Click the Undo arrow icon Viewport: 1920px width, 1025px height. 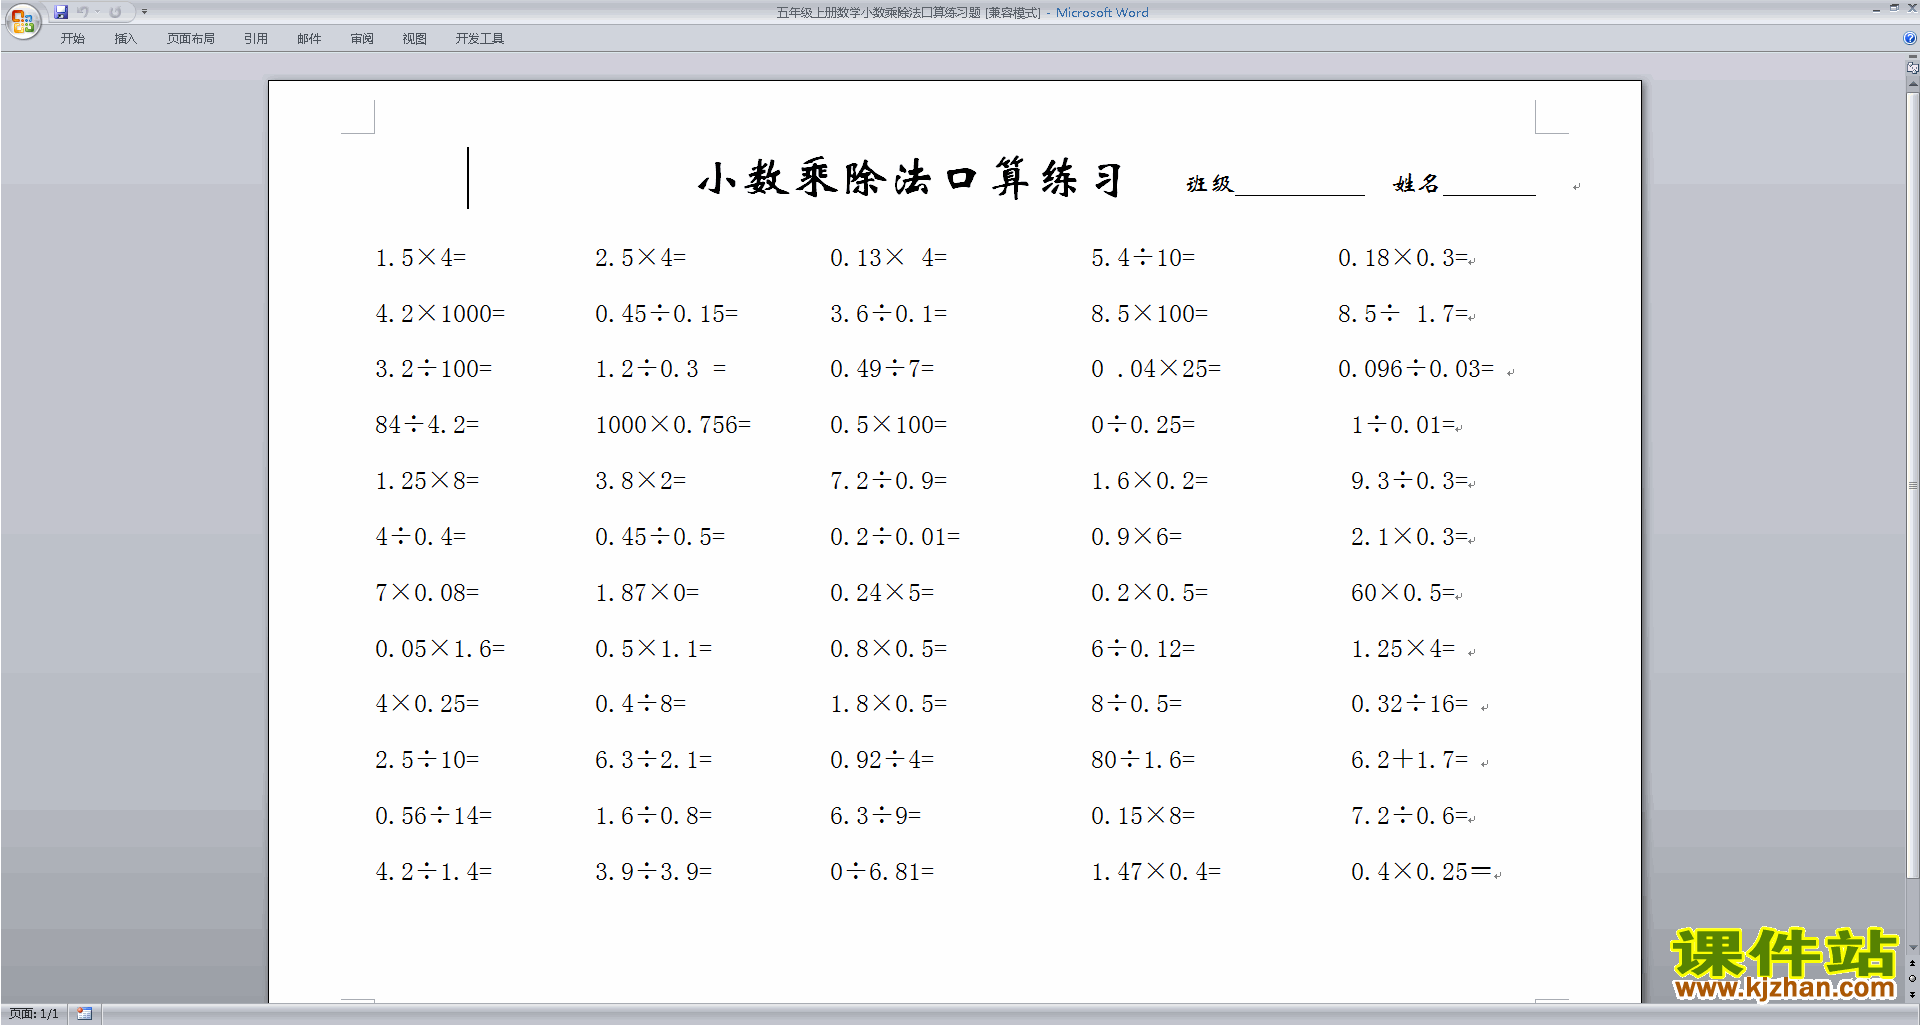pyautogui.click(x=82, y=12)
